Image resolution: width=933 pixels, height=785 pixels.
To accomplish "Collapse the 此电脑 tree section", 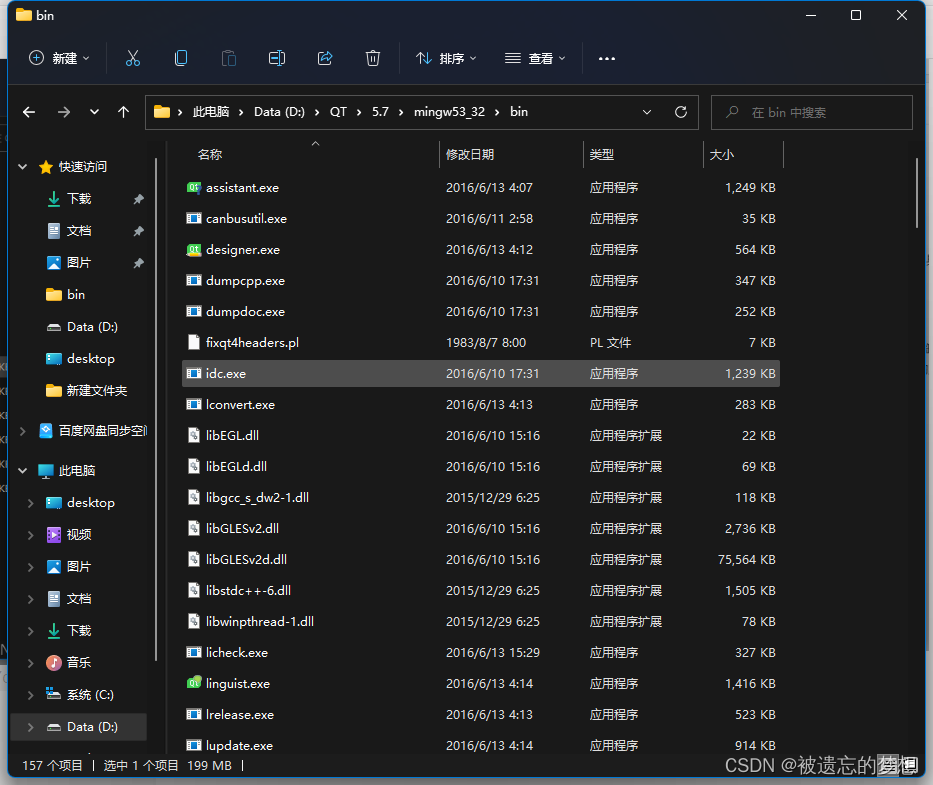I will 23,471.
